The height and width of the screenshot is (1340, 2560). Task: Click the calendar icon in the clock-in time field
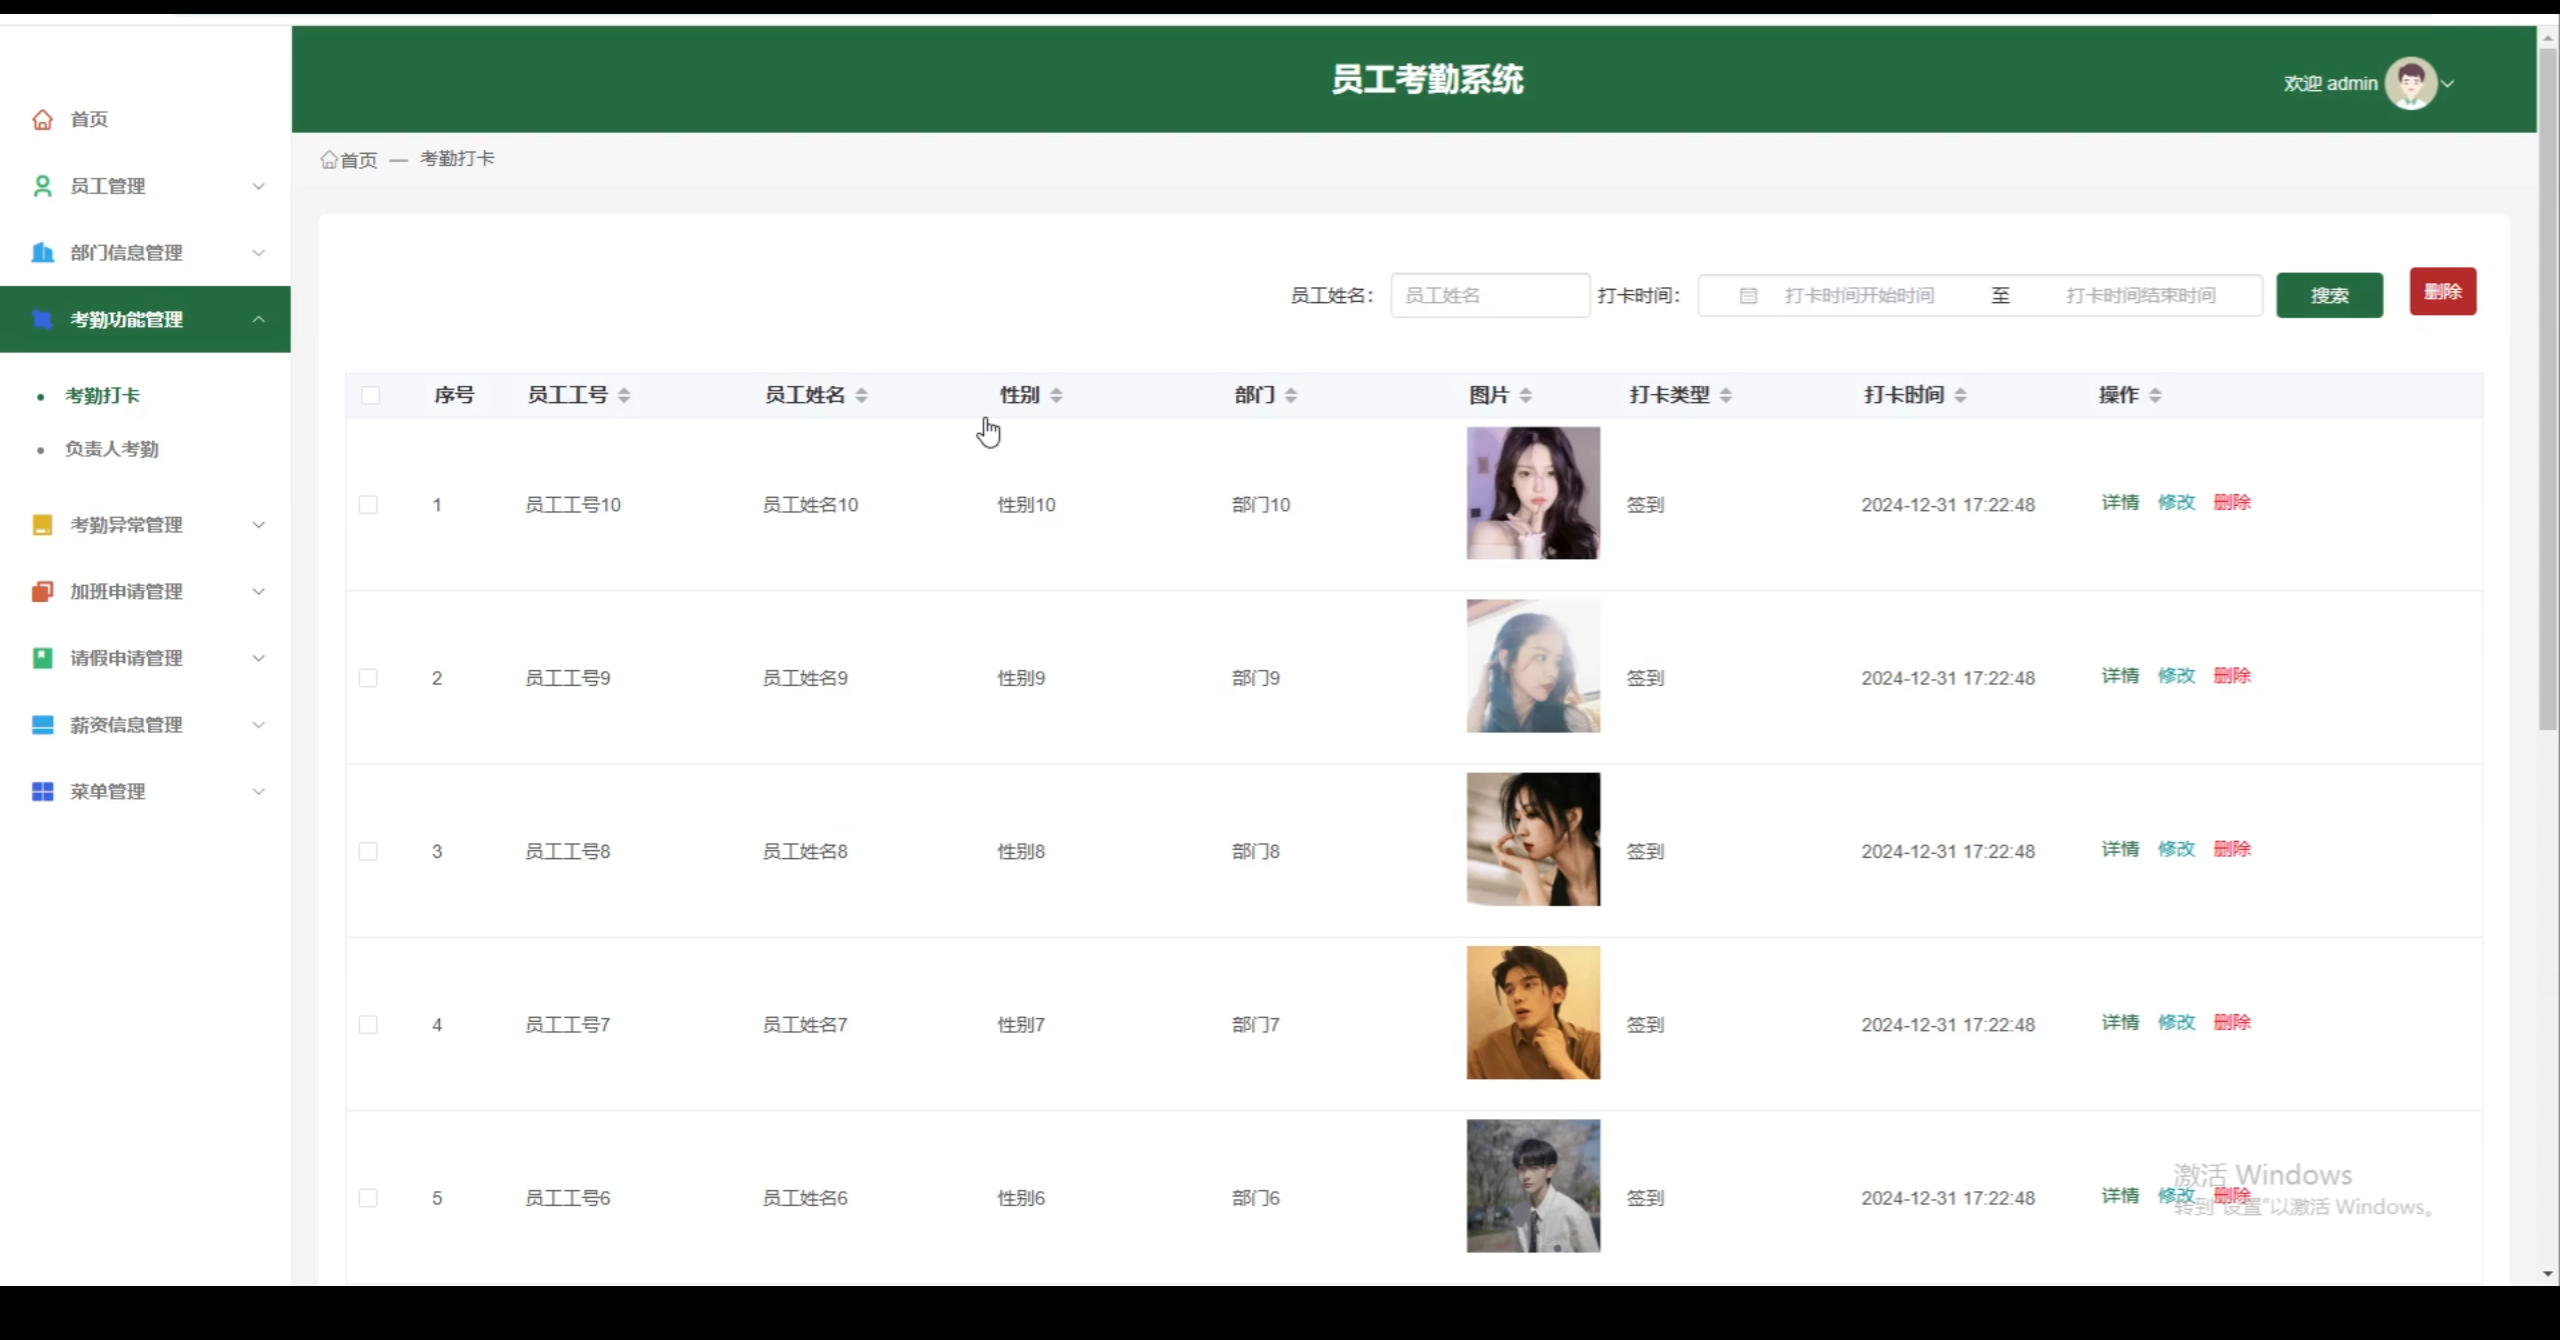(1748, 296)
